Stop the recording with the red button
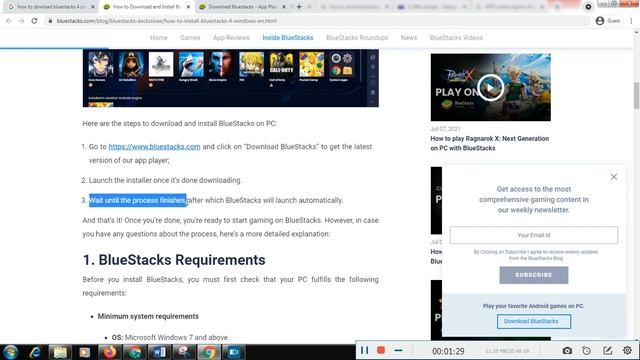 (381, 350)
